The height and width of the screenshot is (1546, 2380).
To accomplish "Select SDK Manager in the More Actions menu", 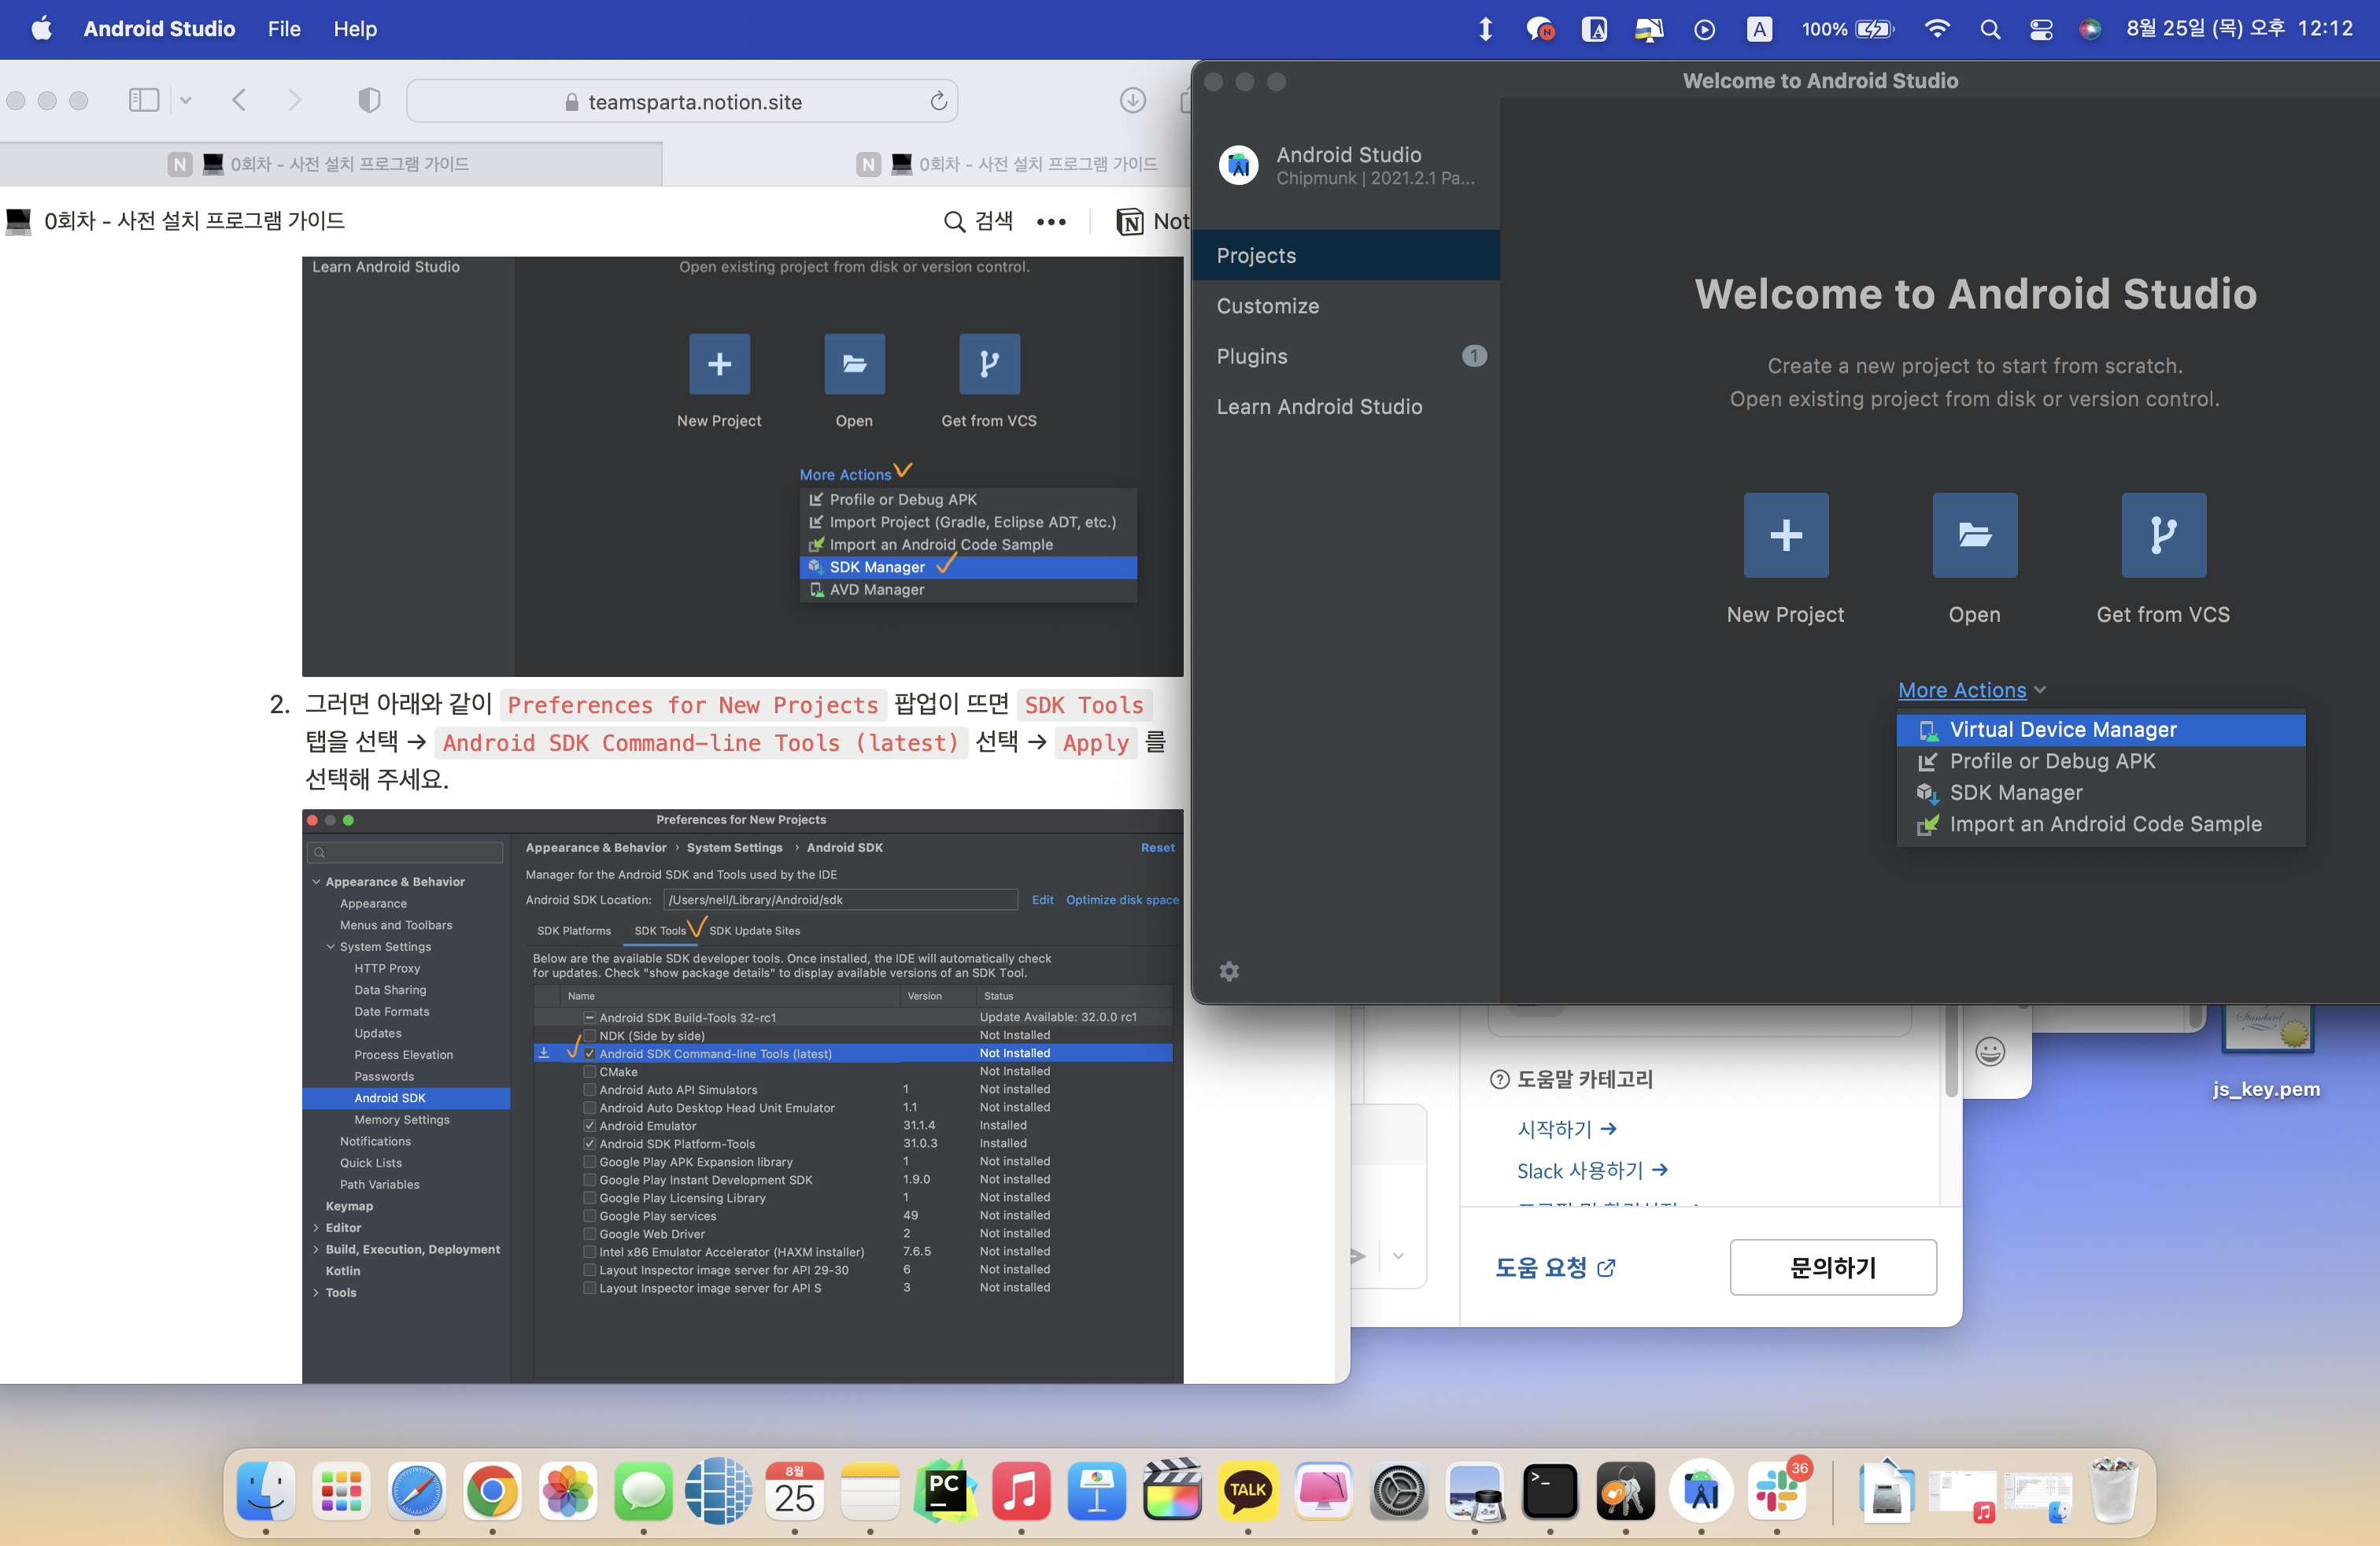I will coord(2100,792).
